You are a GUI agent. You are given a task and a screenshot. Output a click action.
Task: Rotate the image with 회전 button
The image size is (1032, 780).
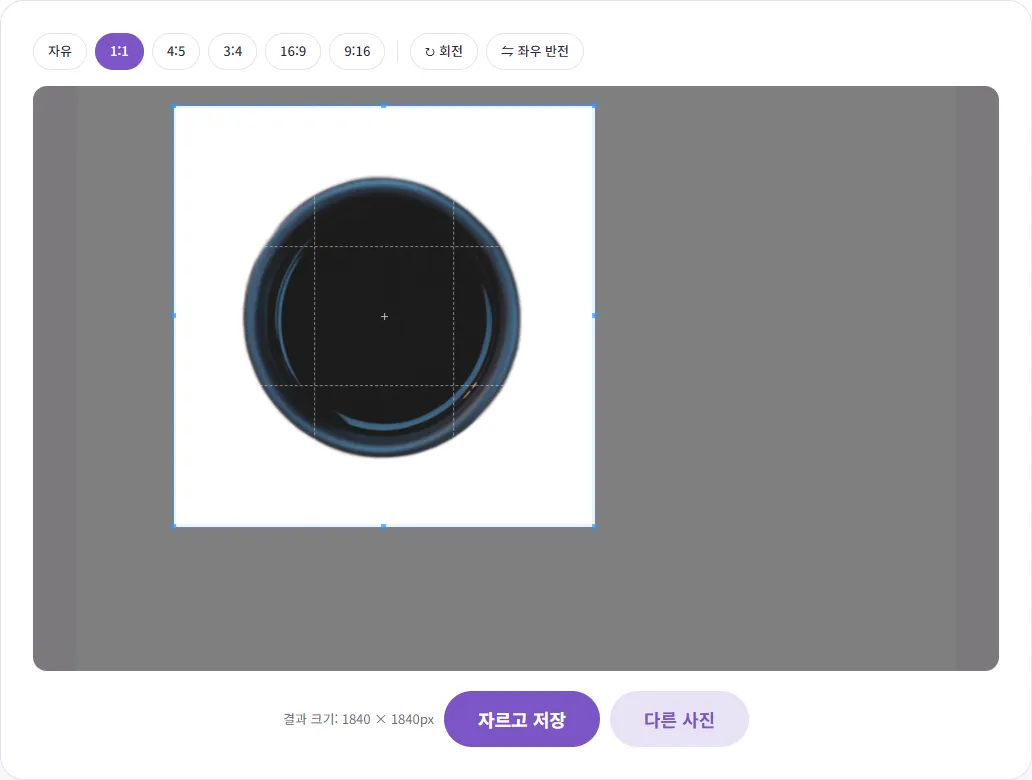pos(444,51)
